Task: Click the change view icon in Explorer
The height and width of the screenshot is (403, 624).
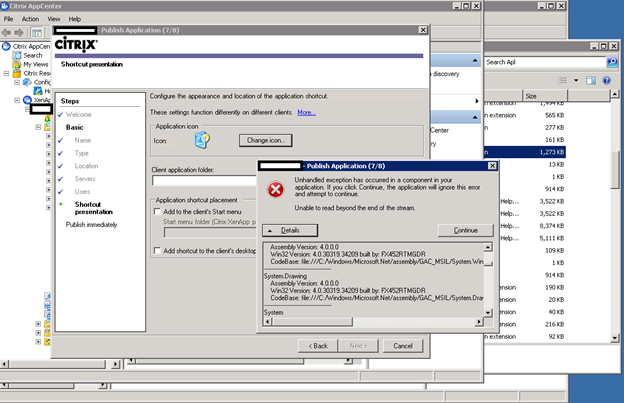Action: (x=562, y=80)
